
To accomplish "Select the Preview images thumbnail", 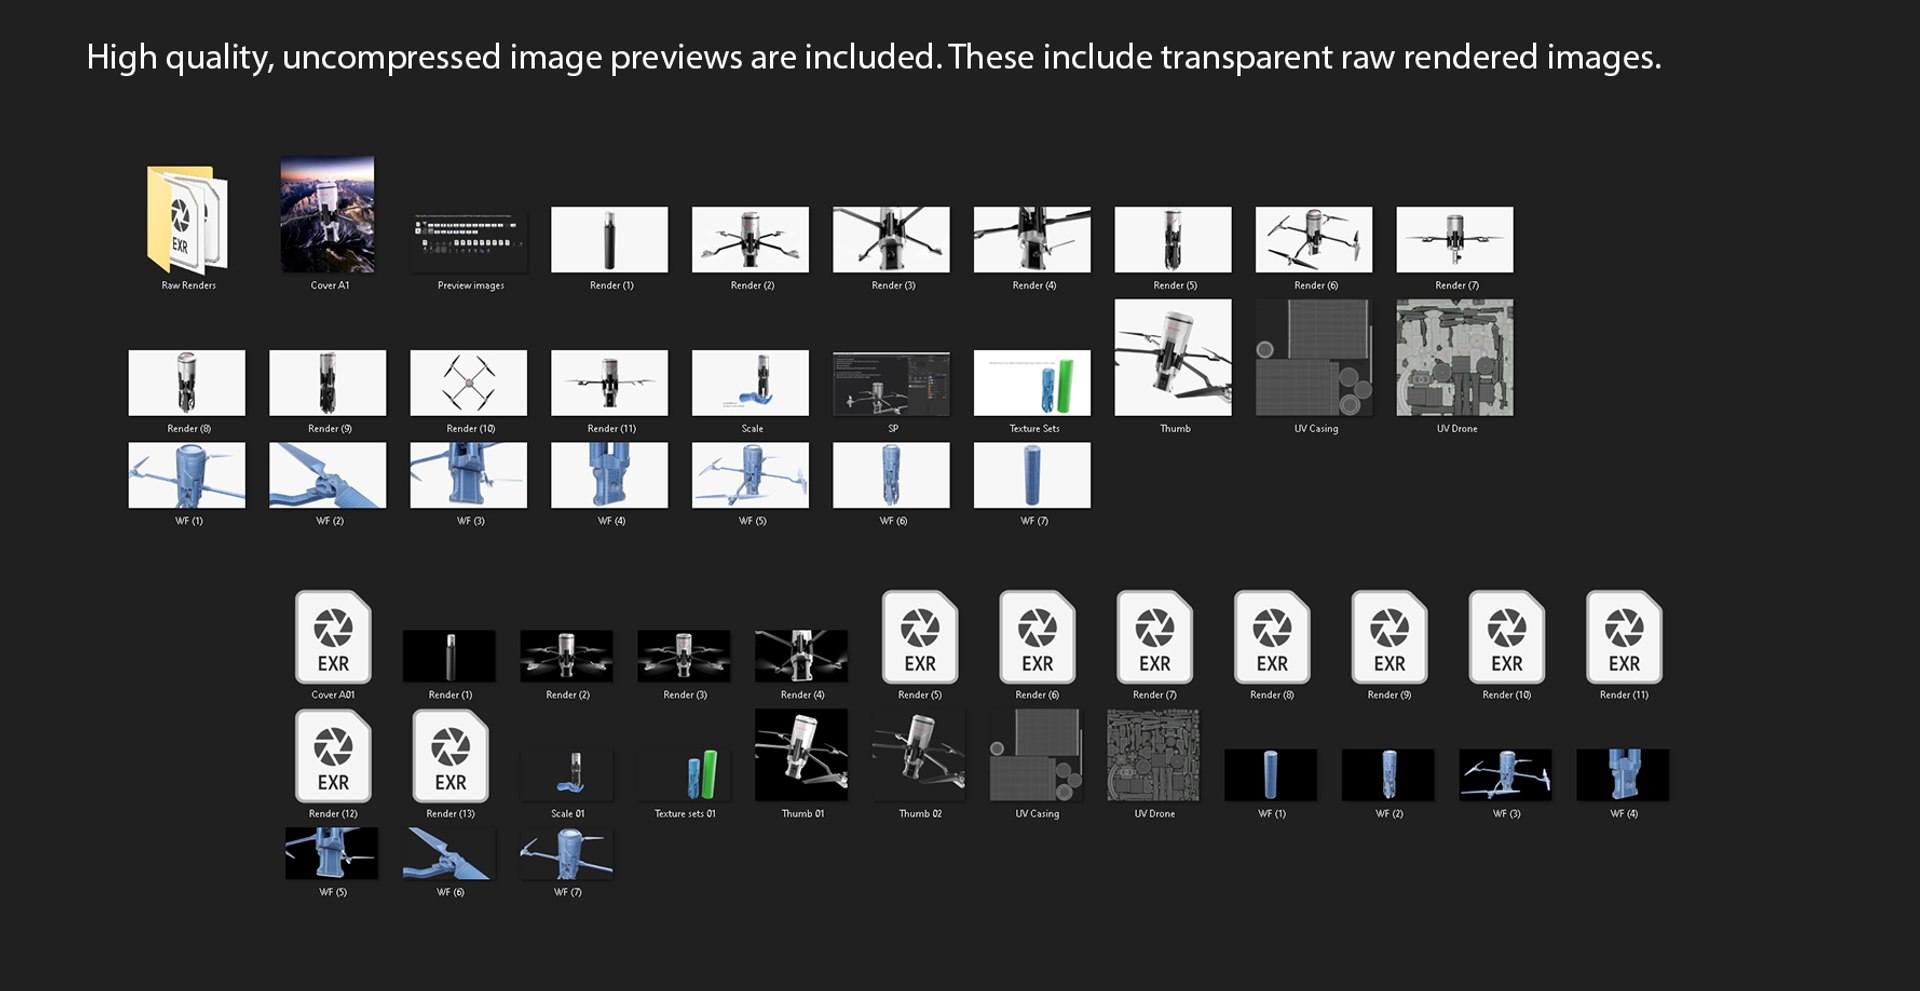I will tap(469, 241).
